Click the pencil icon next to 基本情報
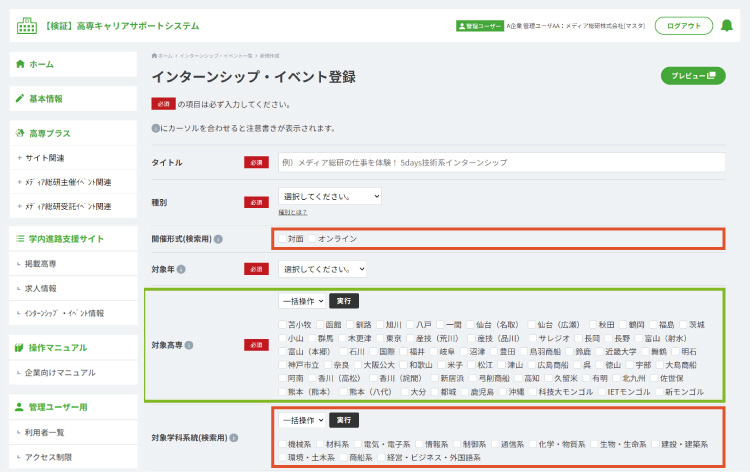This screenshot has width=750, height=472. pyautogui.click(x=20, y=99)
